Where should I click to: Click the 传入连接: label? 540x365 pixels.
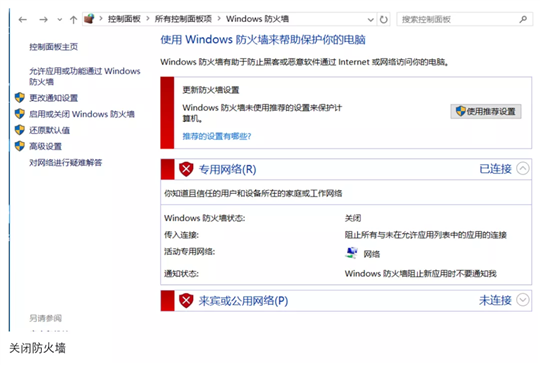coord(181,235)
